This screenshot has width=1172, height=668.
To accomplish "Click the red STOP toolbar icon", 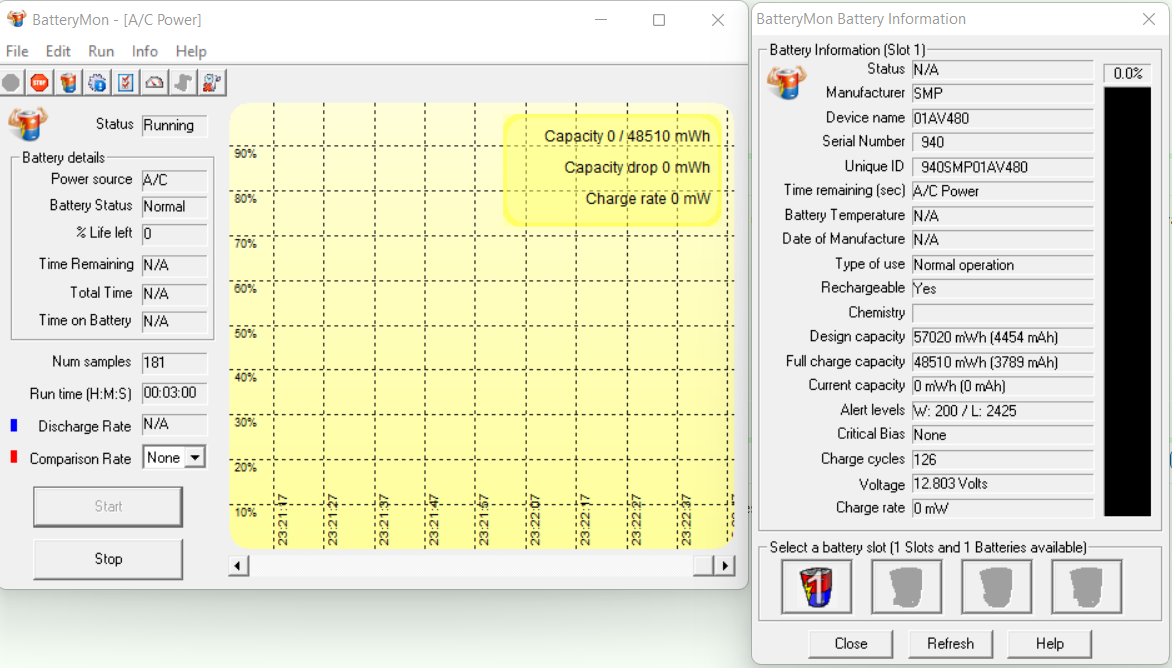I will click(x=39, y=82).
